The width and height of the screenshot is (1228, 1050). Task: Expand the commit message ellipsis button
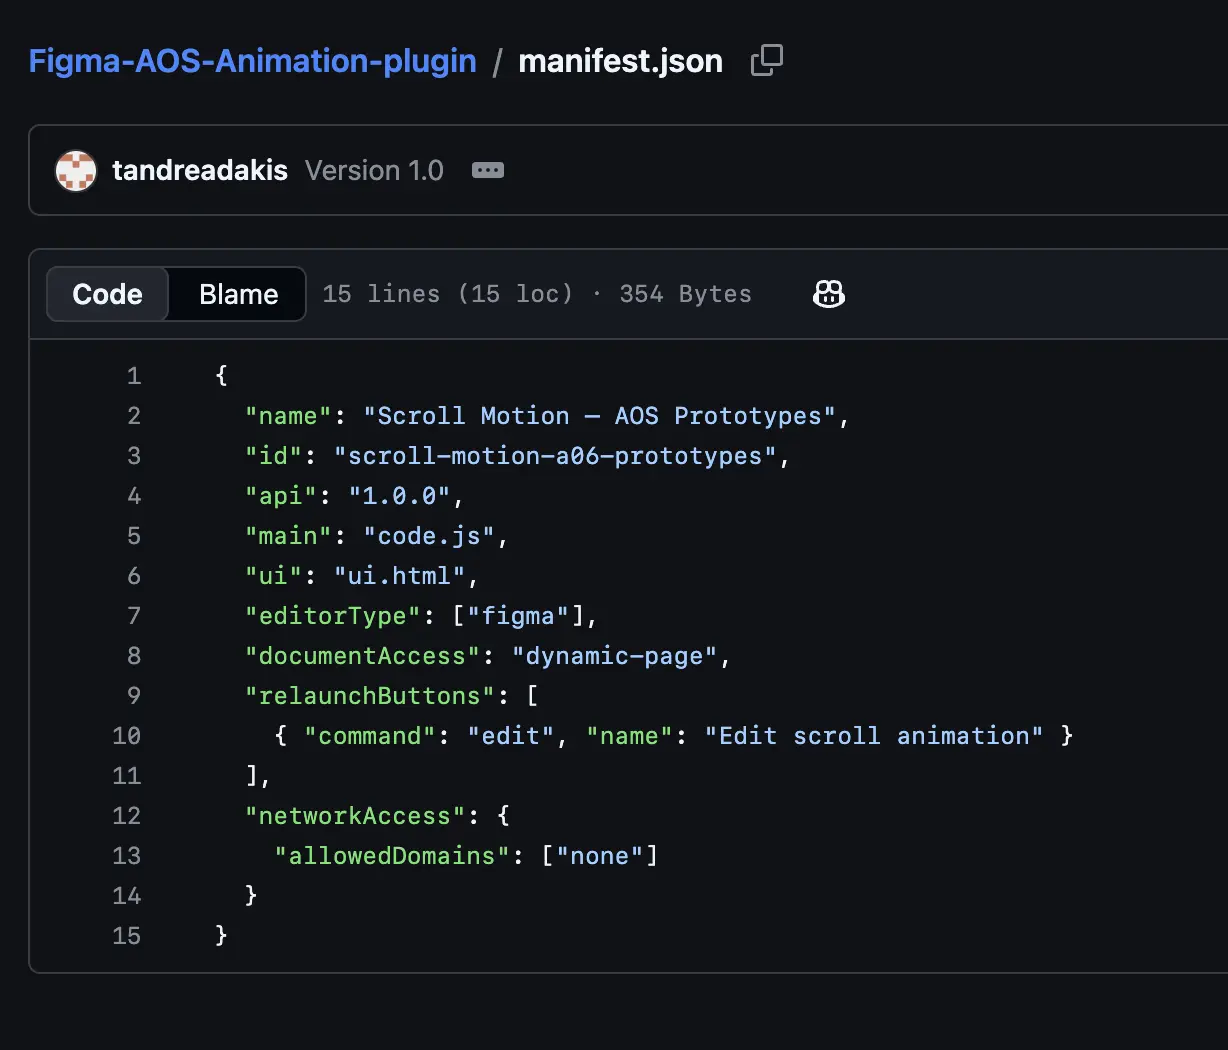pyautogui.click(x=488, y=170)
